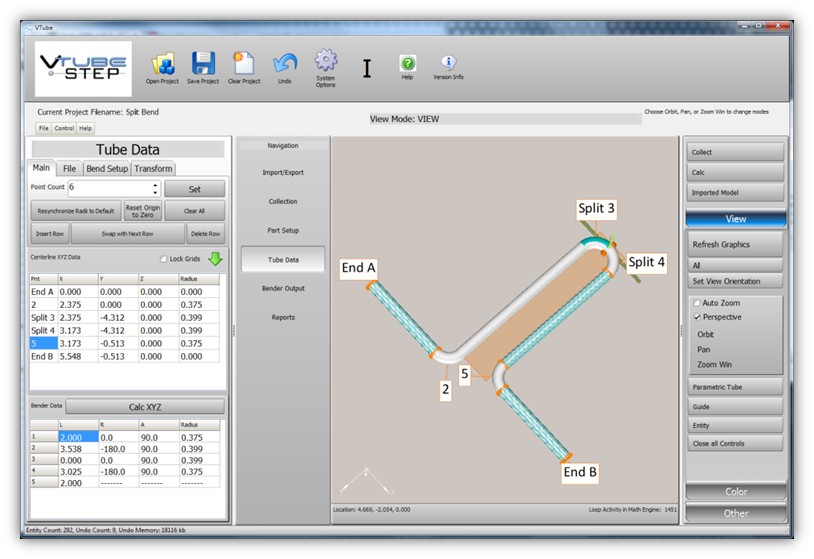Click the Refresh Graphics button
Screen dimensions: 814x559
[736, 244]
